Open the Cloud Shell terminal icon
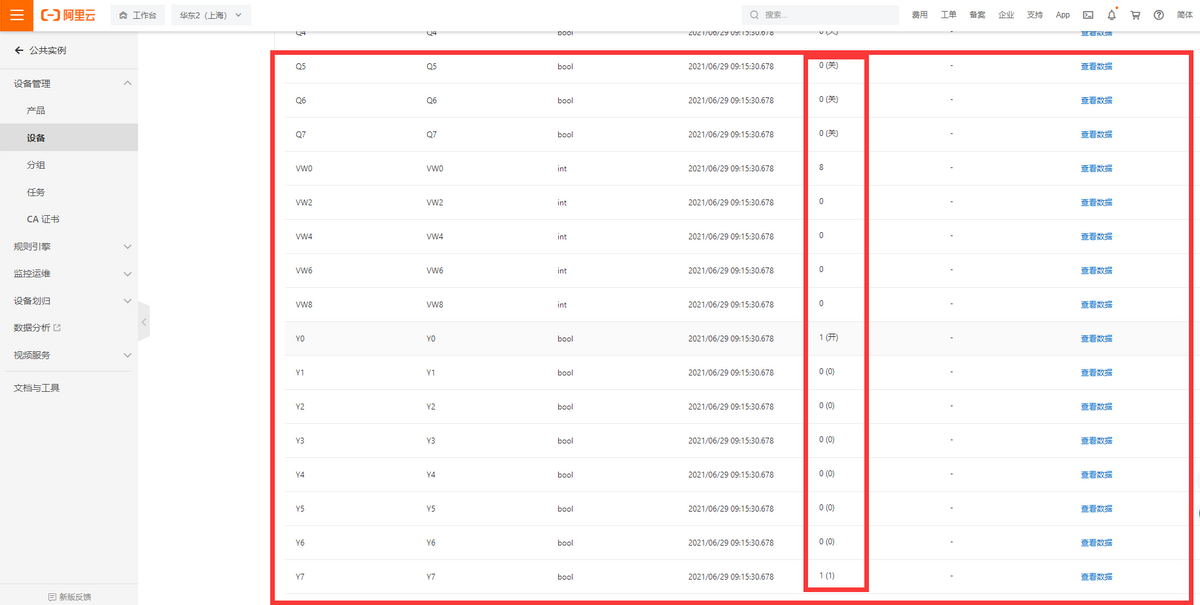 [1088, 15]
